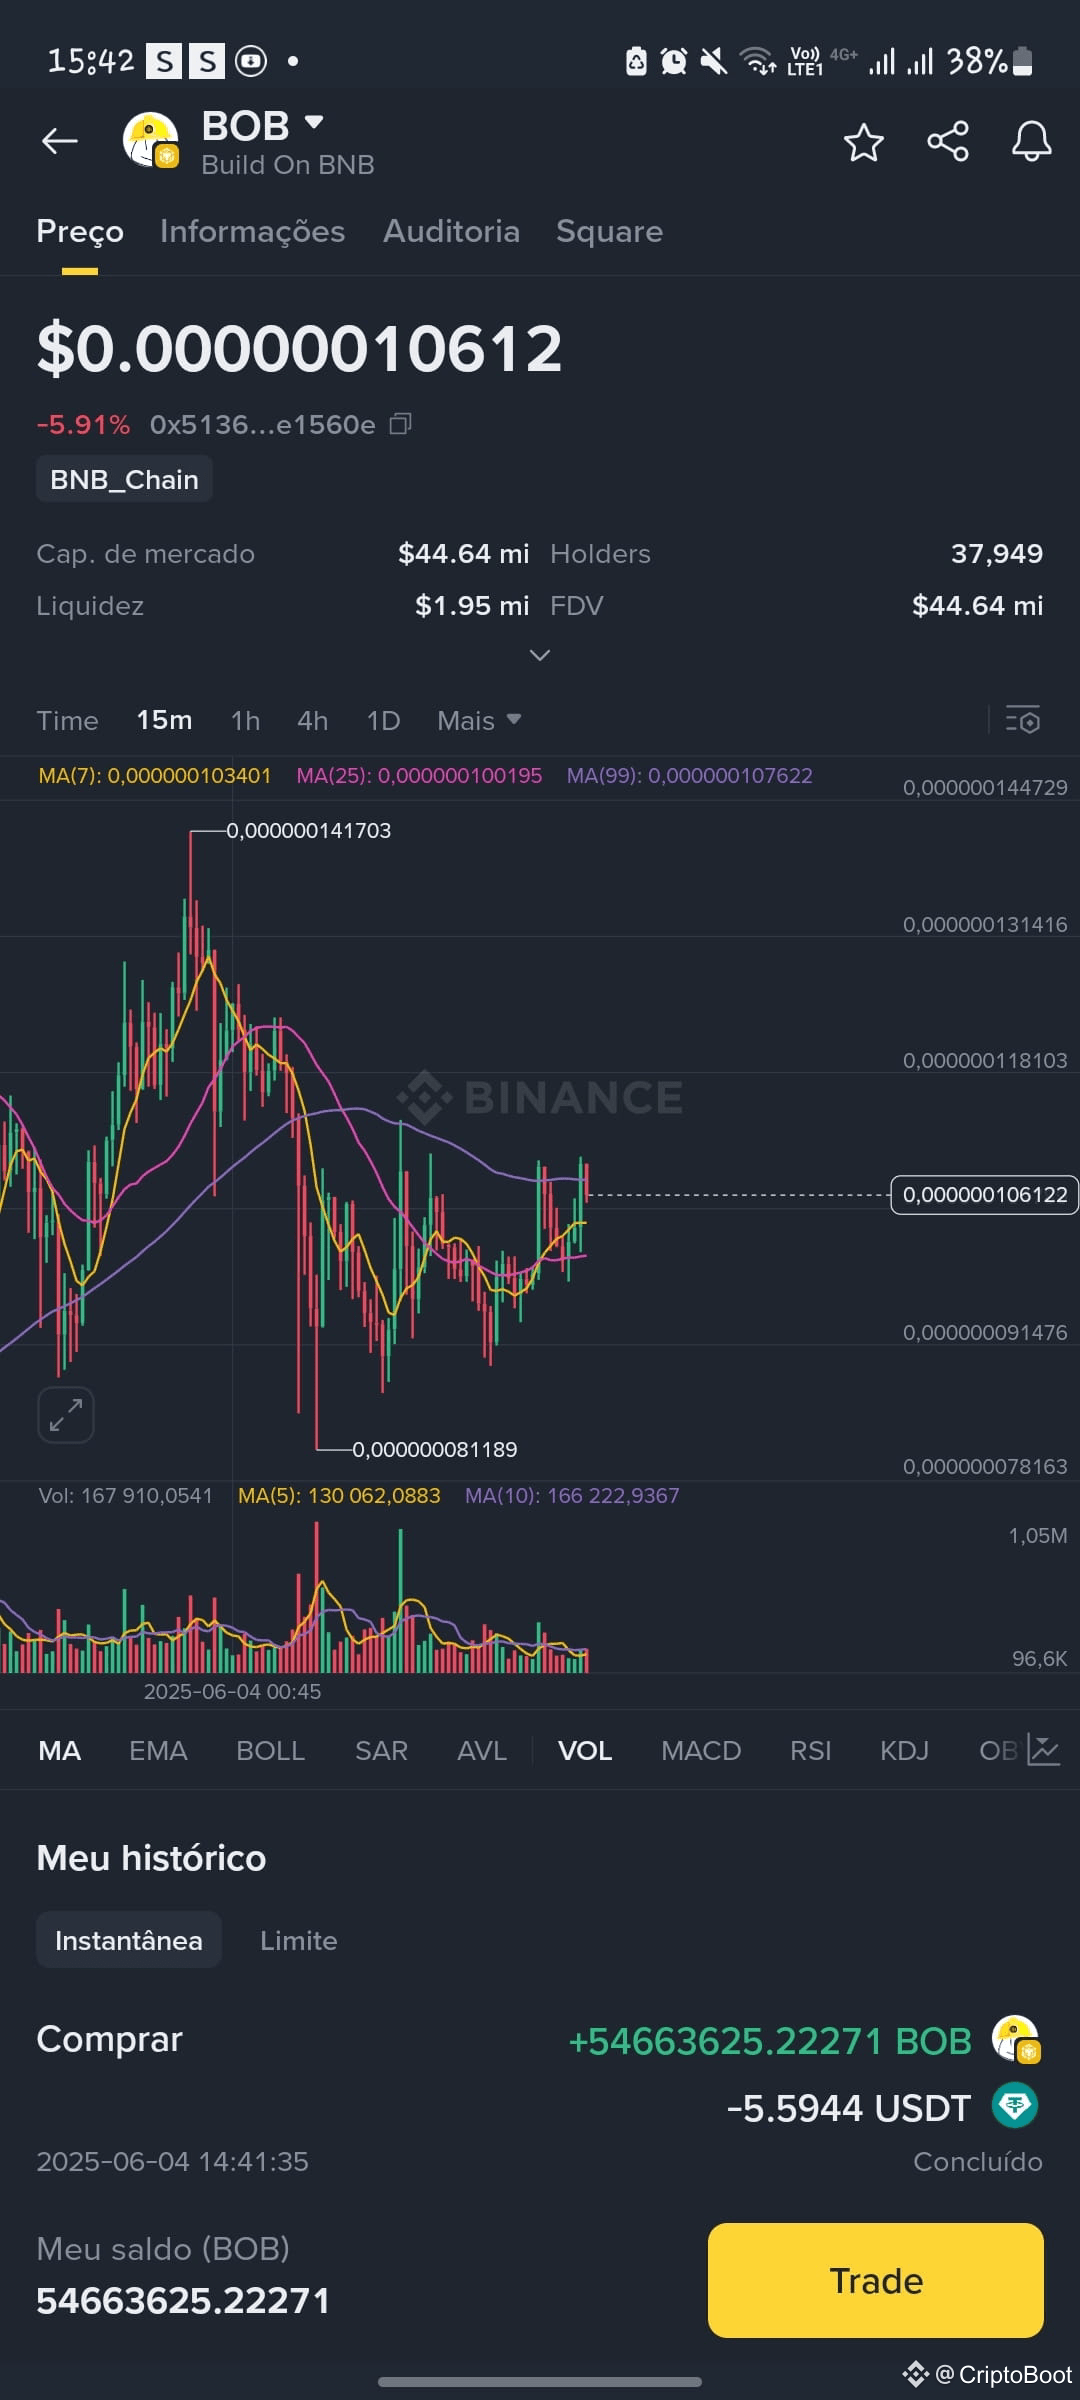
Task: Open price alerts with the bell icon
Action: [1031, 141]
